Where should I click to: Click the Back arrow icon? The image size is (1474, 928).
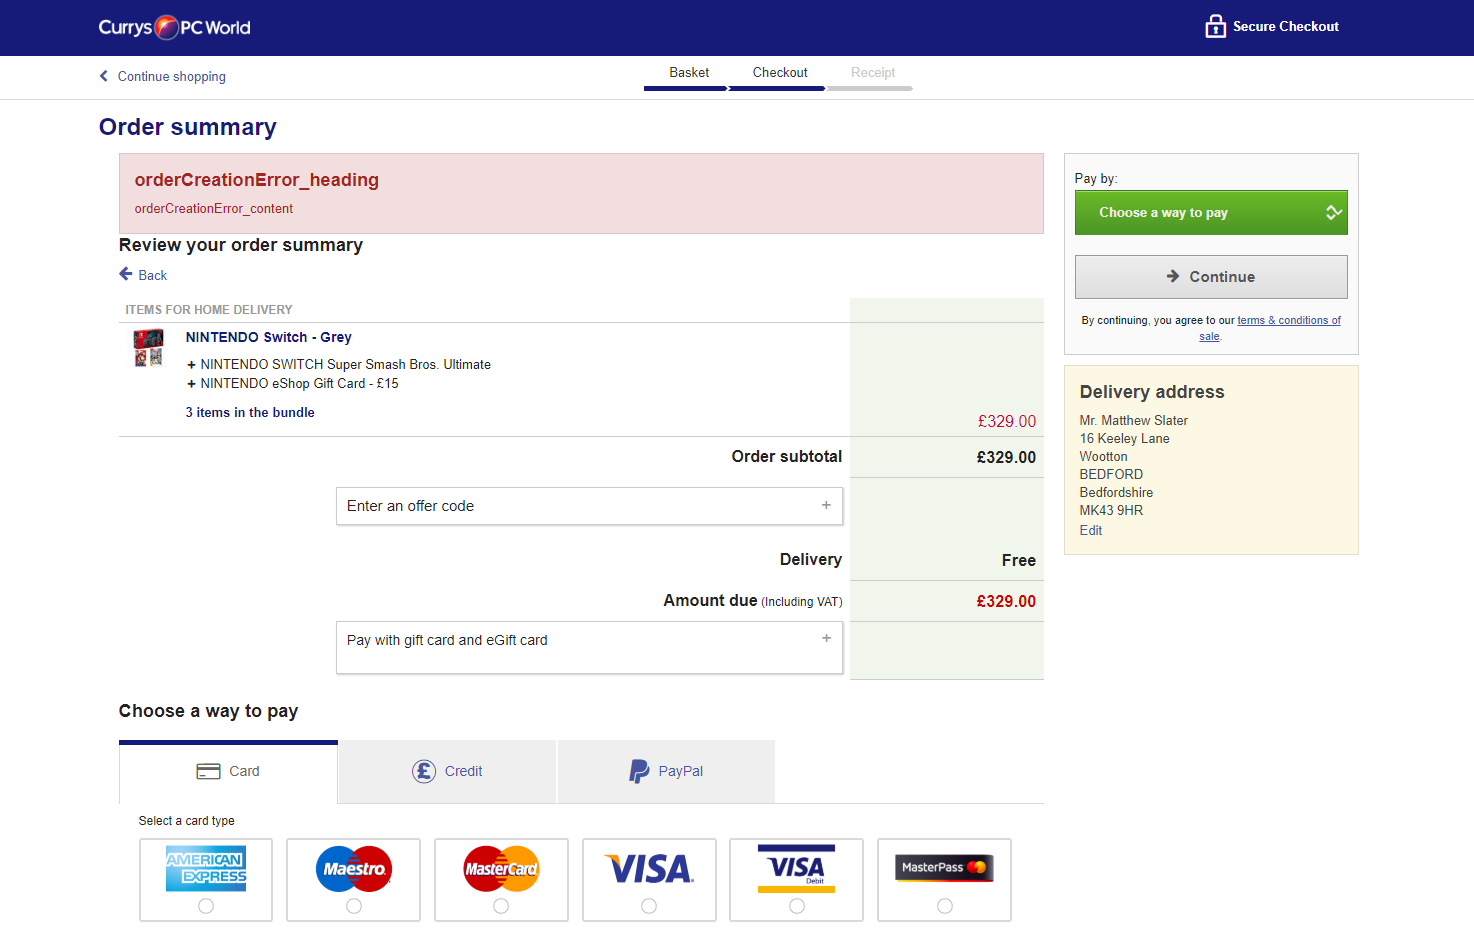click(126, 274)
